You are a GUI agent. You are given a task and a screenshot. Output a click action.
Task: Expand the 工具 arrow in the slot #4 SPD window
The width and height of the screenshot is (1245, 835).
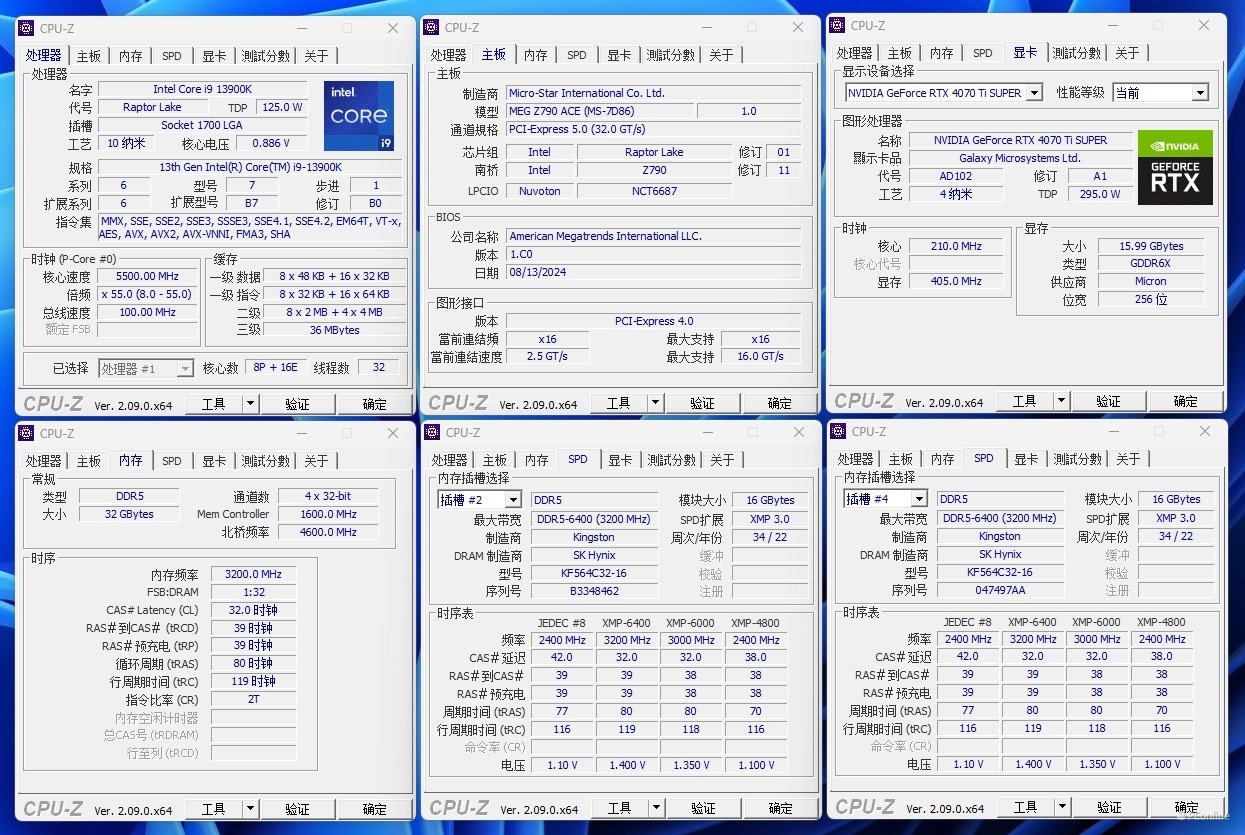(x=1062, y=807)
